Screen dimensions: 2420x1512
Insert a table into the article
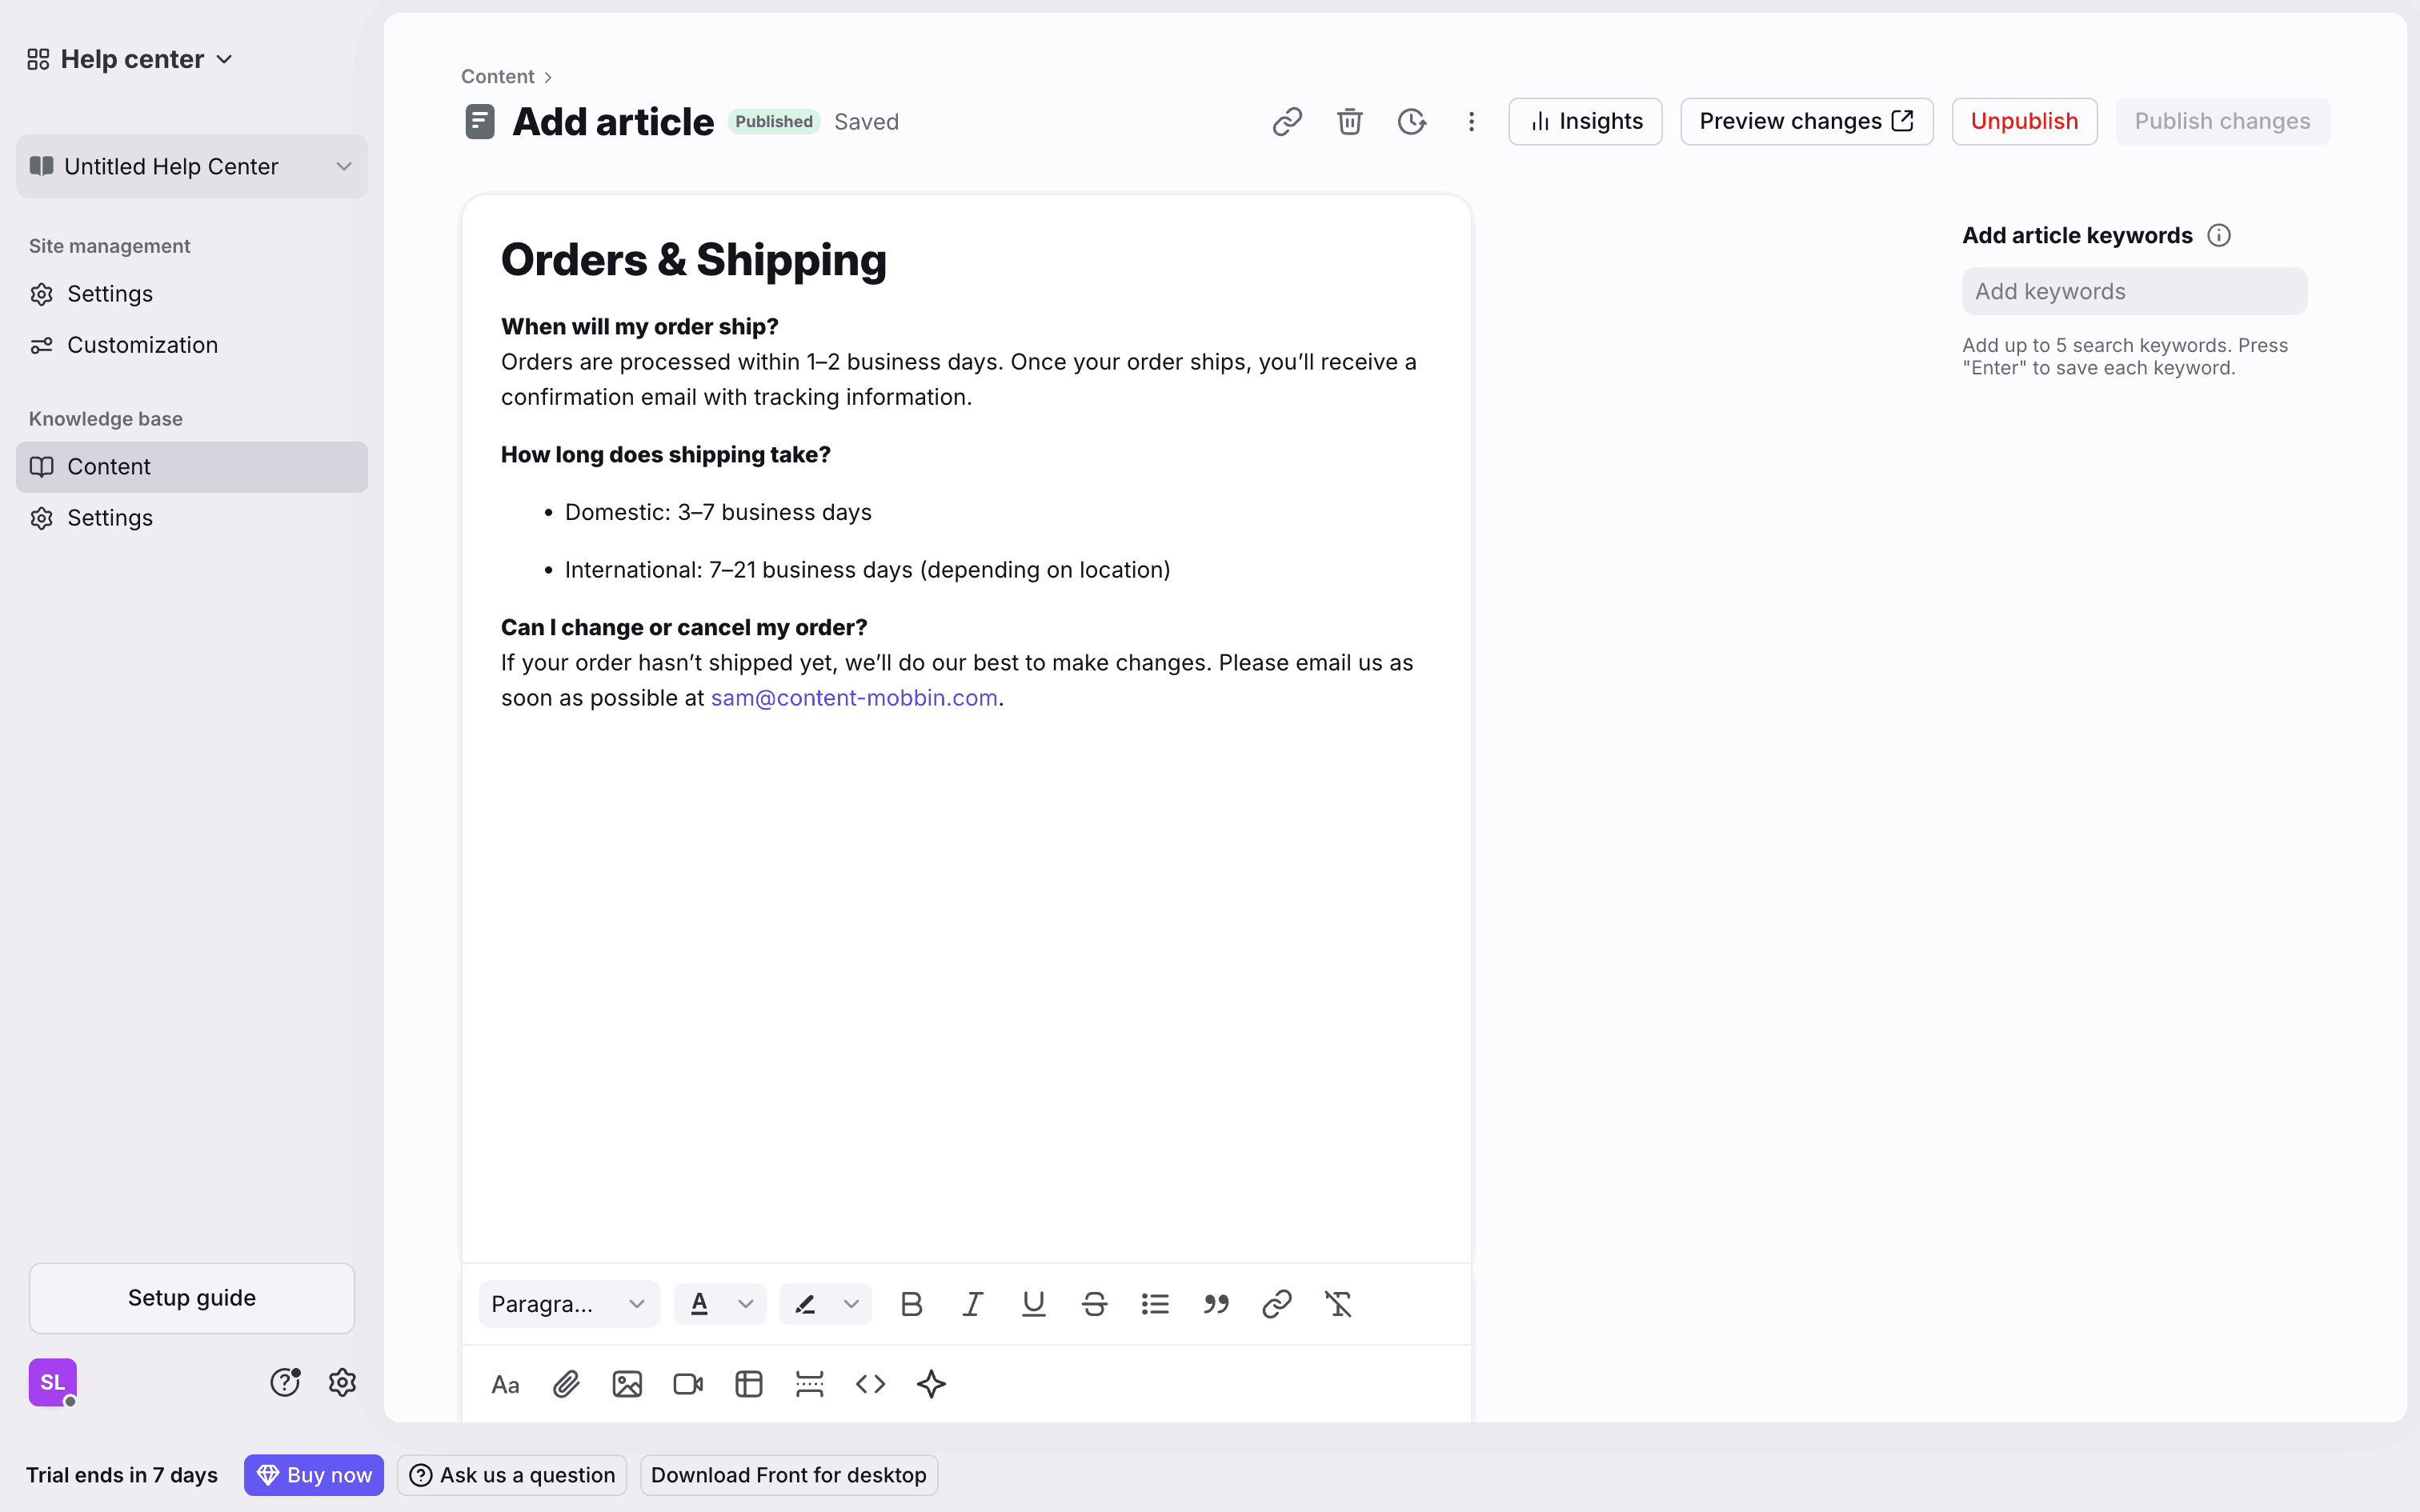point(749,1384)
